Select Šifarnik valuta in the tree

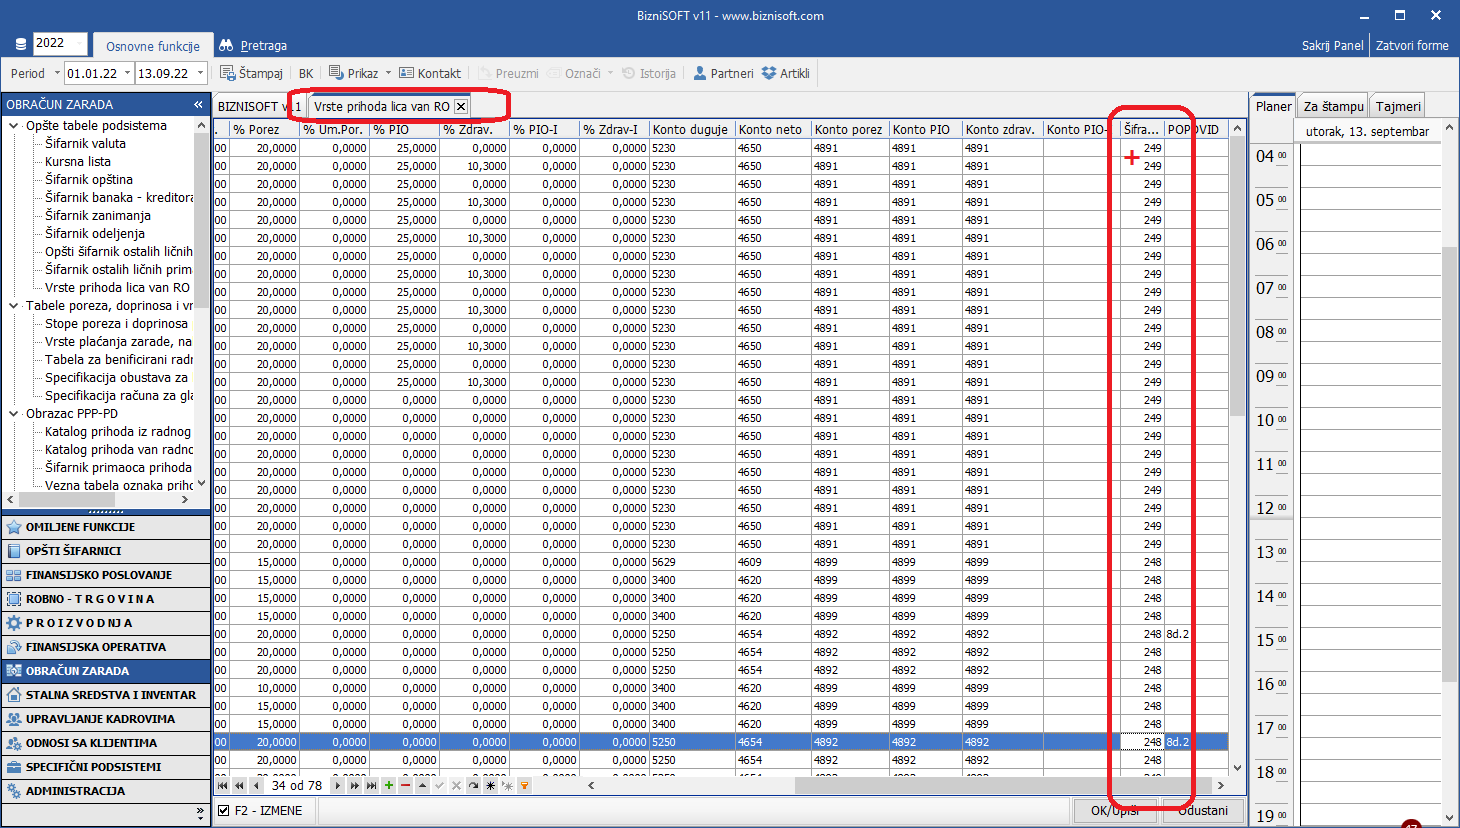tap(85, 144)
